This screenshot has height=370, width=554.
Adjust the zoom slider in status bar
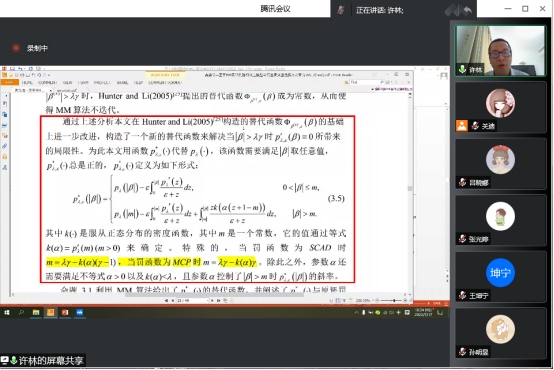click(394, 300)
